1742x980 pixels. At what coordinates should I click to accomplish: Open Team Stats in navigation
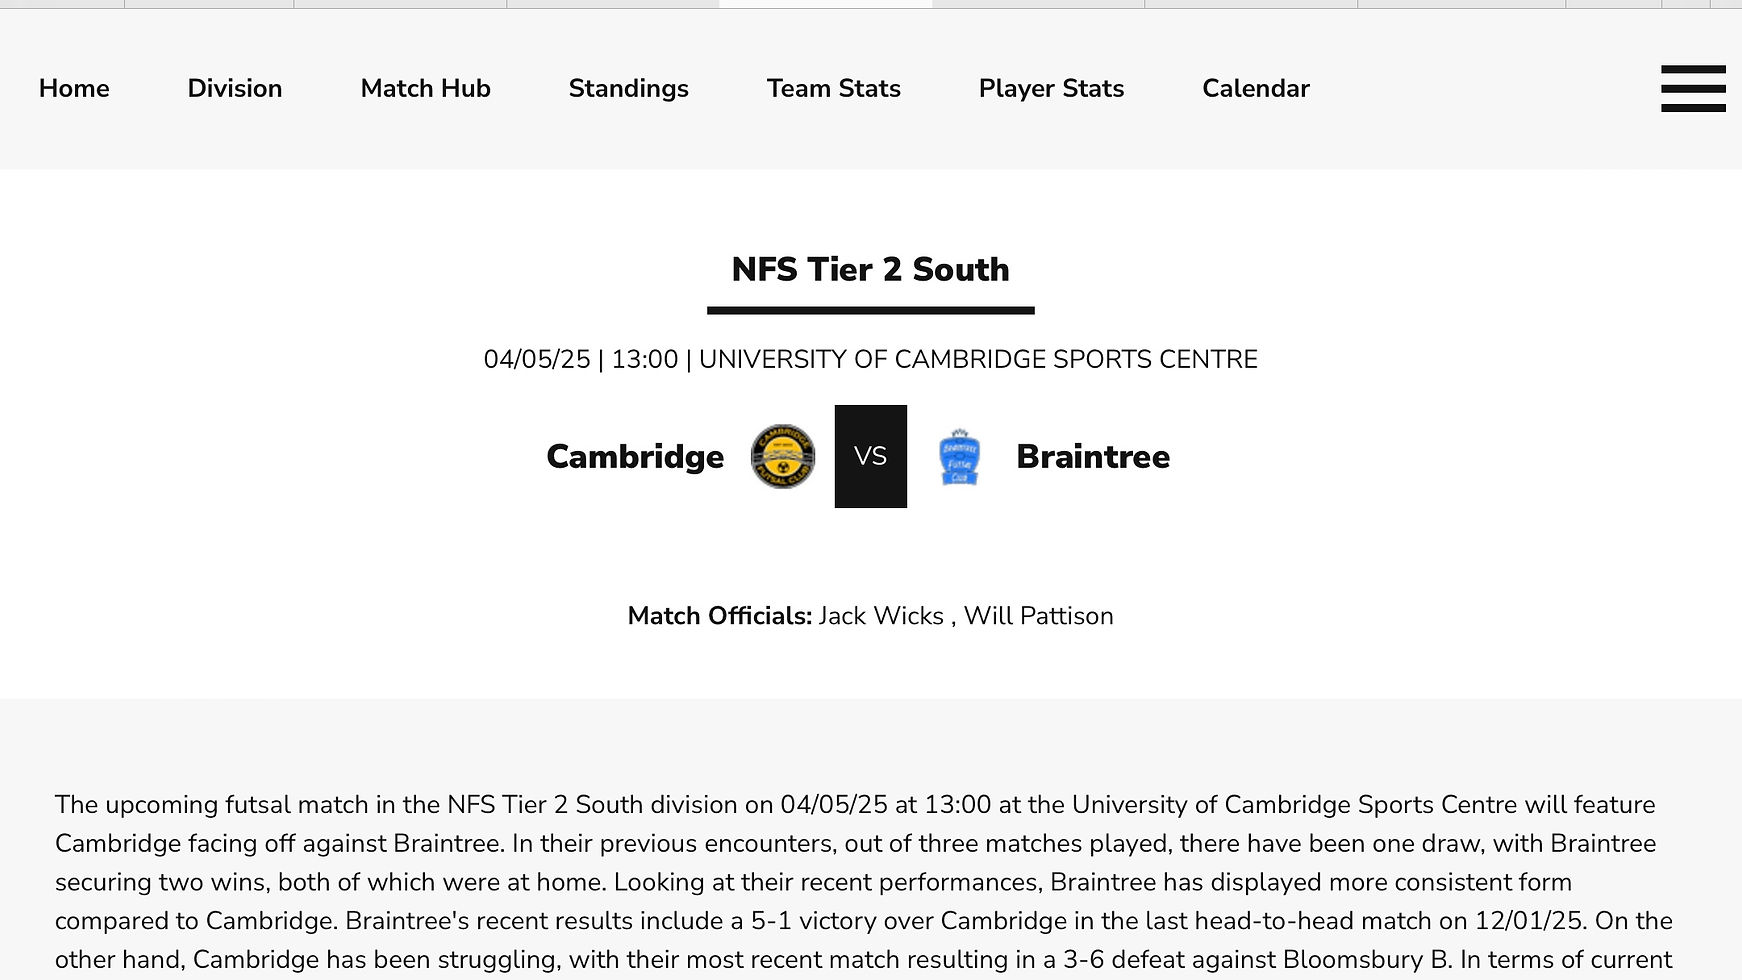click(x=833, y=88)
